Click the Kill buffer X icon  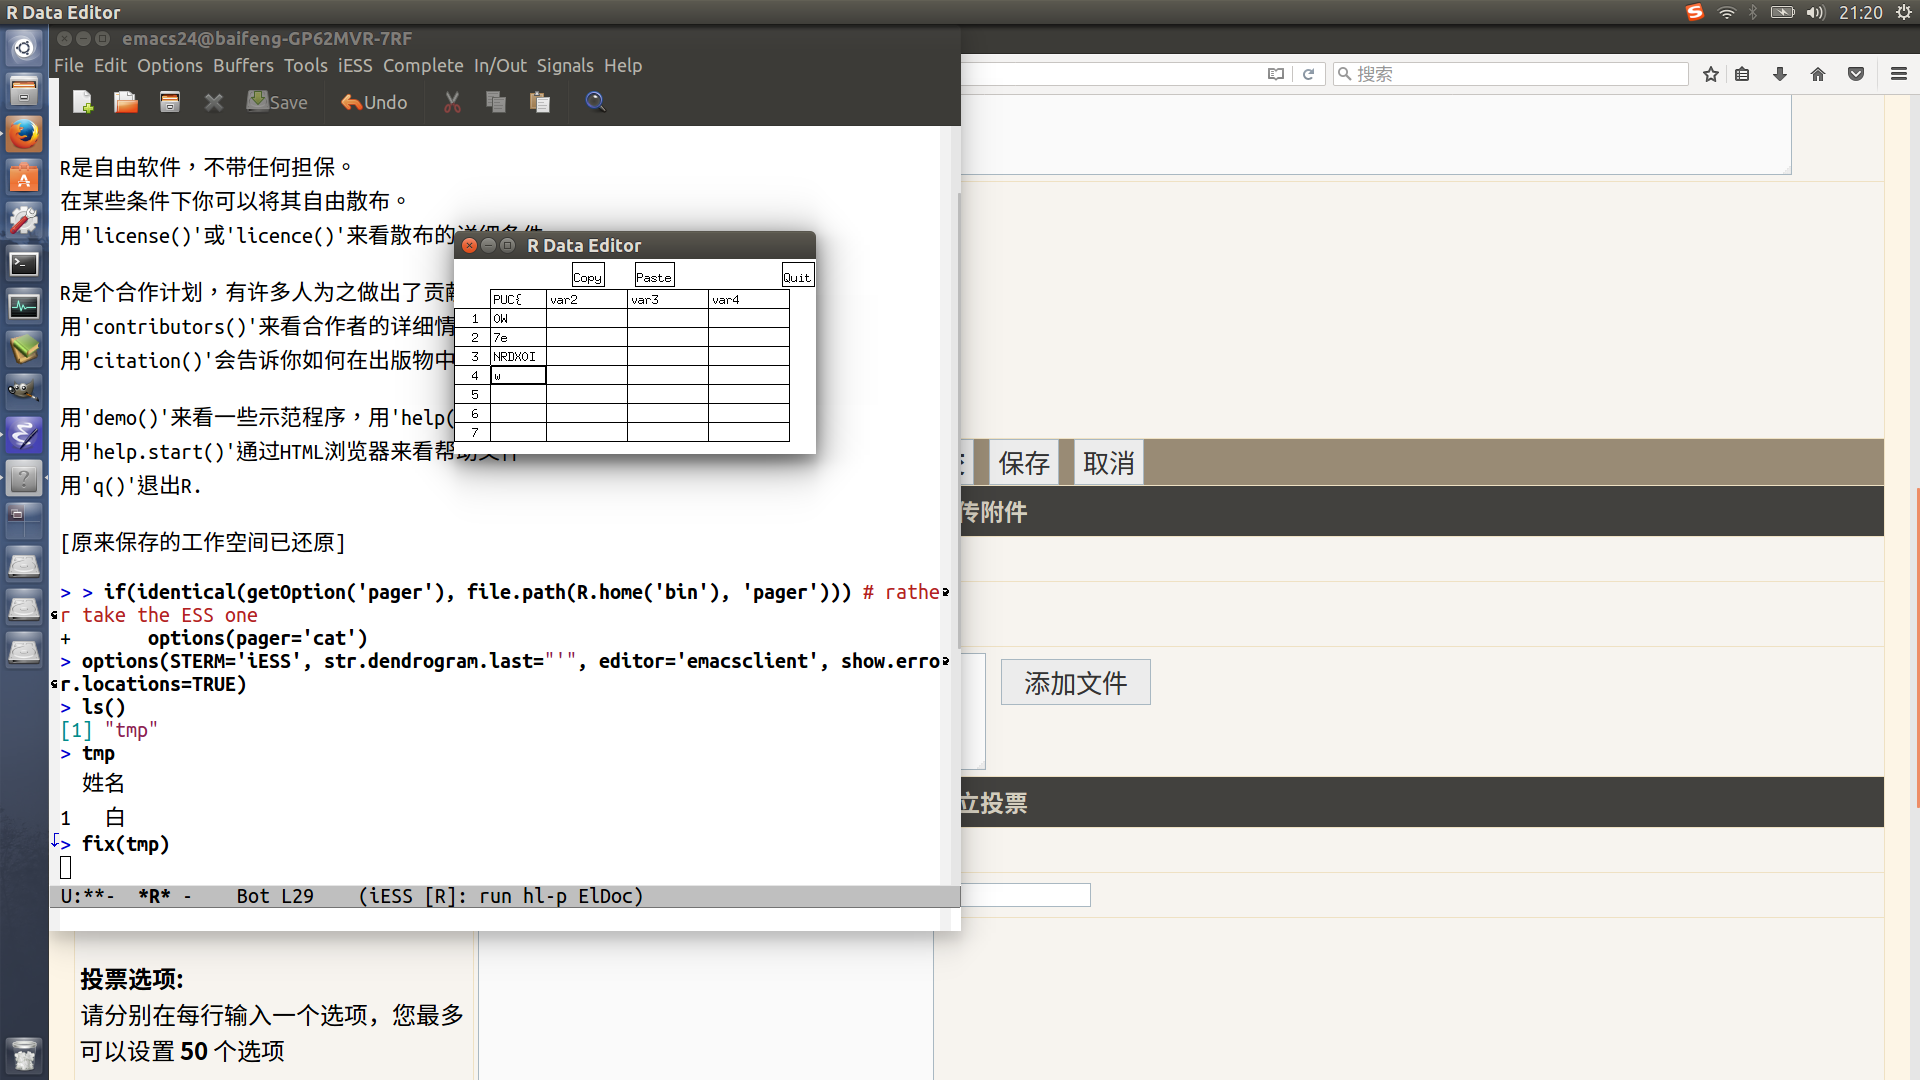coord(213,102)
